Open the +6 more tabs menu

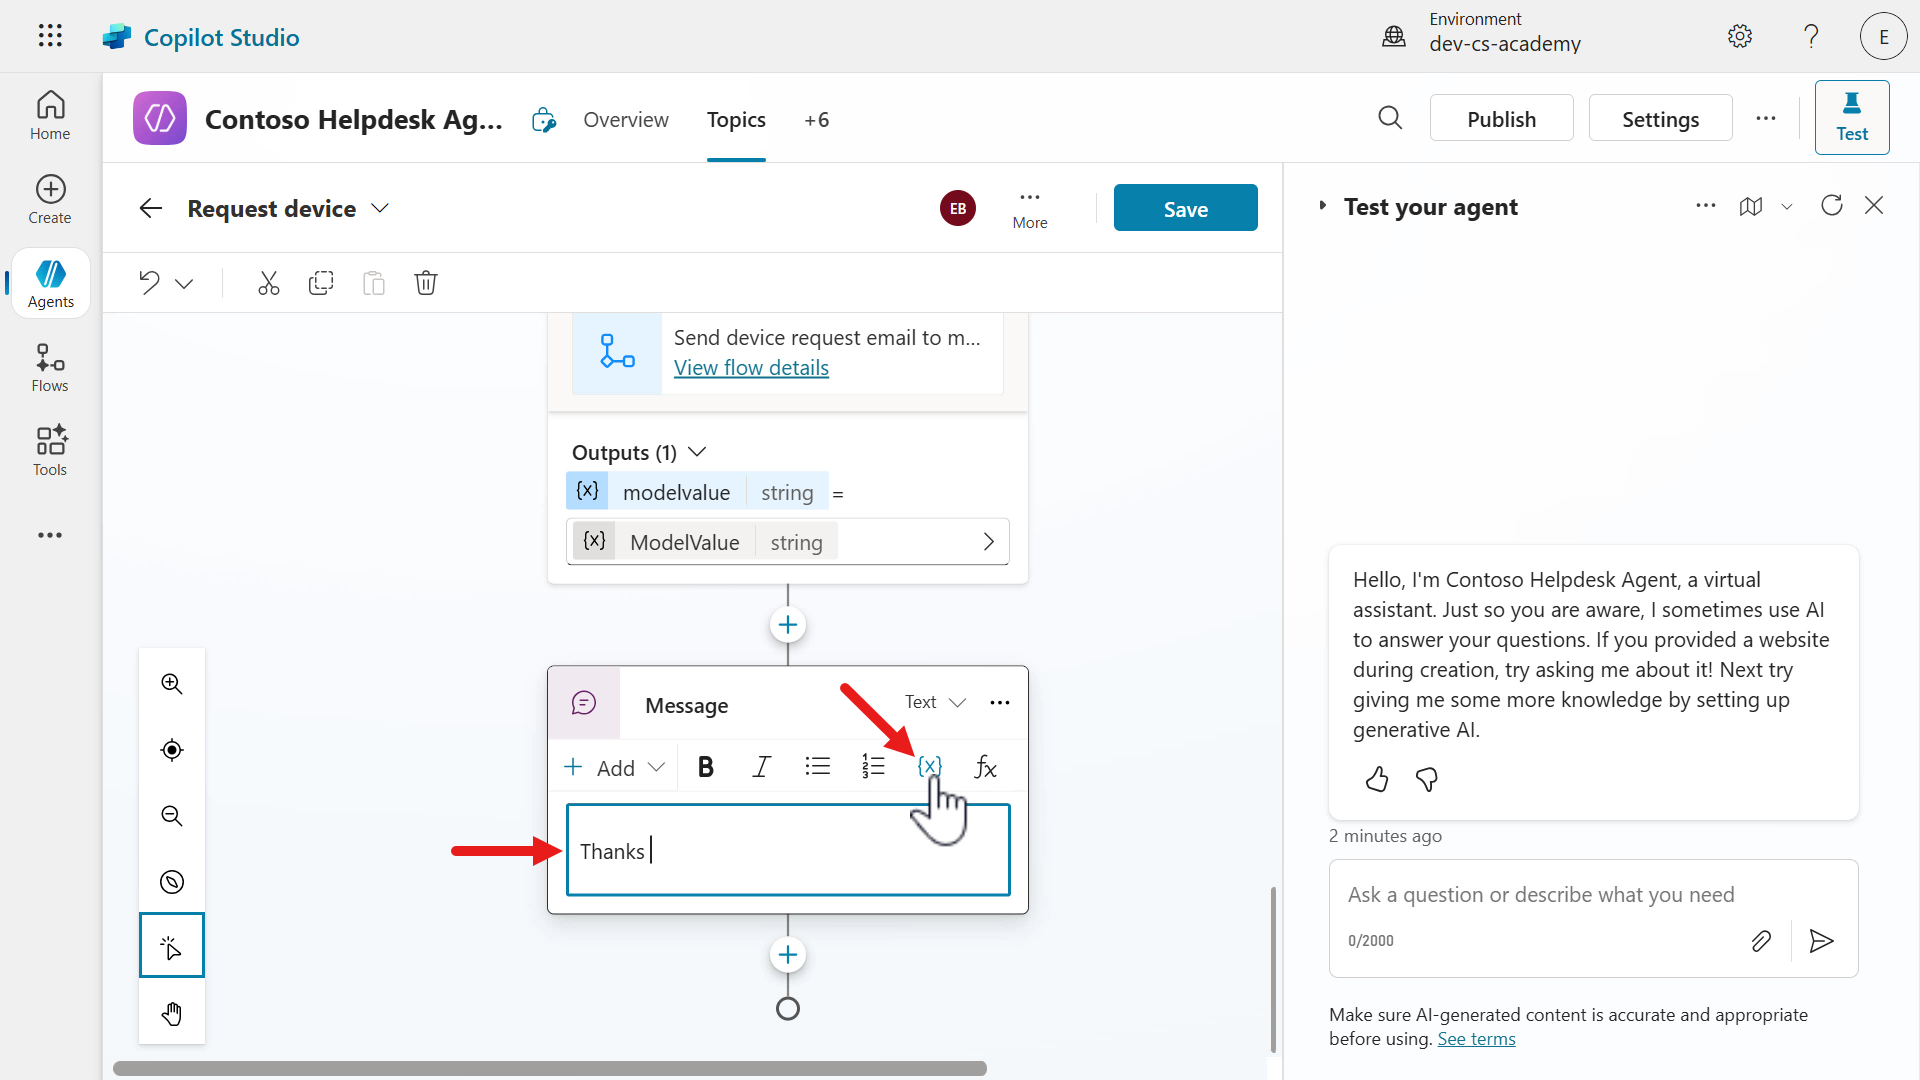point(816,120)
